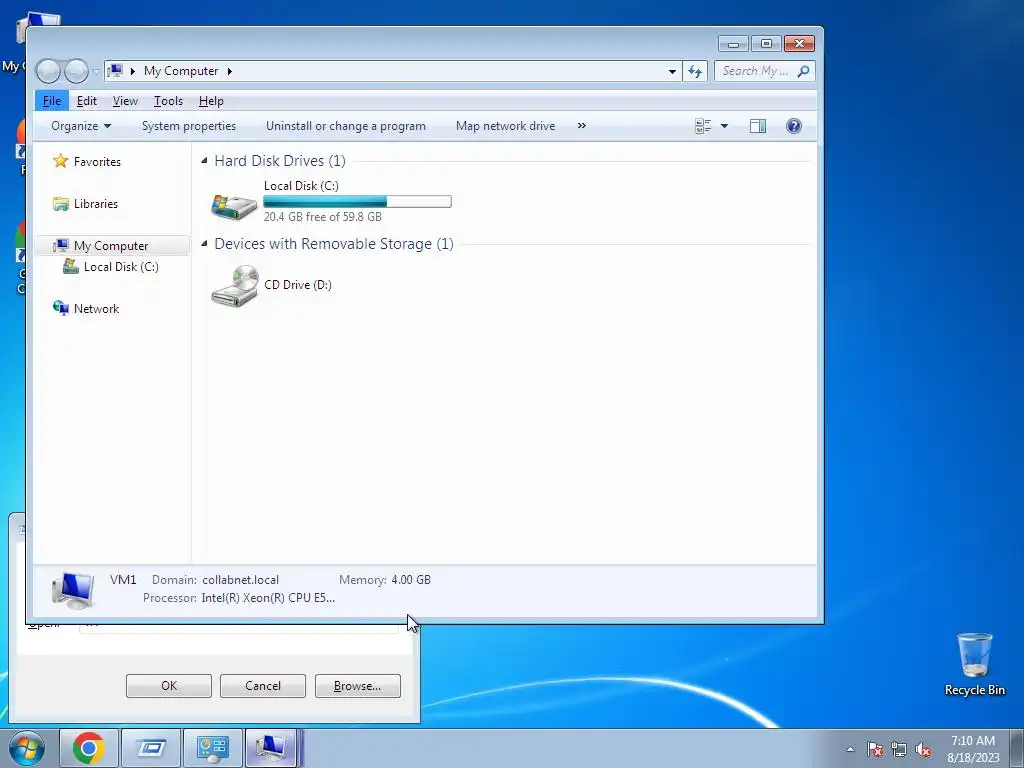Click the VM1 computer icon in details pane
This screenshot has height=768, width=1024.
[73, 590]
